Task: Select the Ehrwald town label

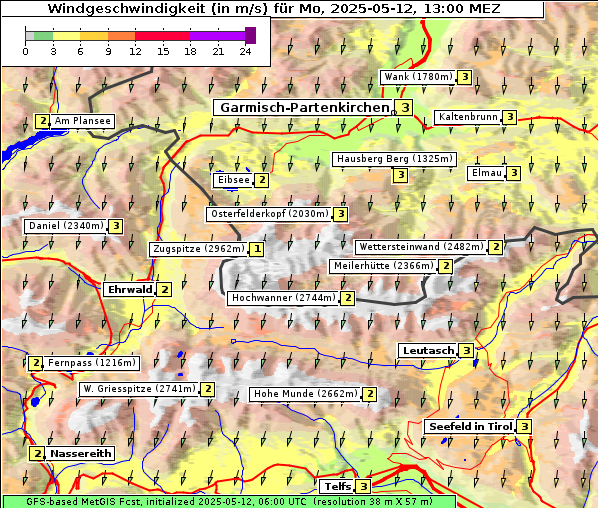Action: point(130,289)
